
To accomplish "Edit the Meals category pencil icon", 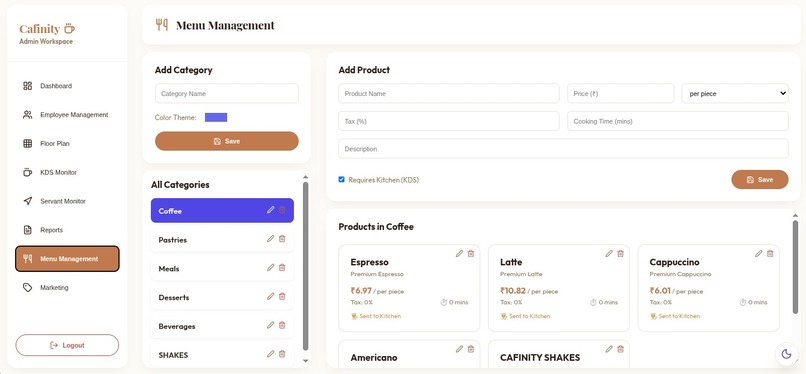I will tap(270, 268).
